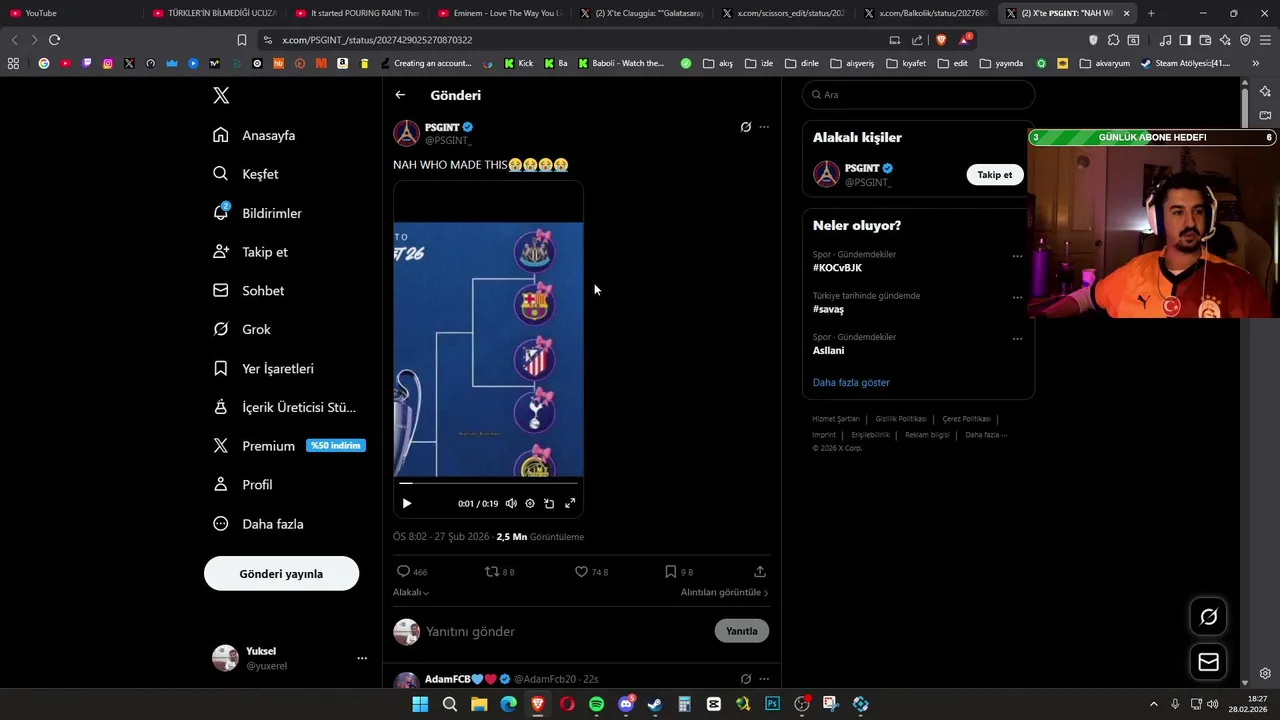
Task: Switch to x.com/scissors_edit tab
Action: coord(785,13)
